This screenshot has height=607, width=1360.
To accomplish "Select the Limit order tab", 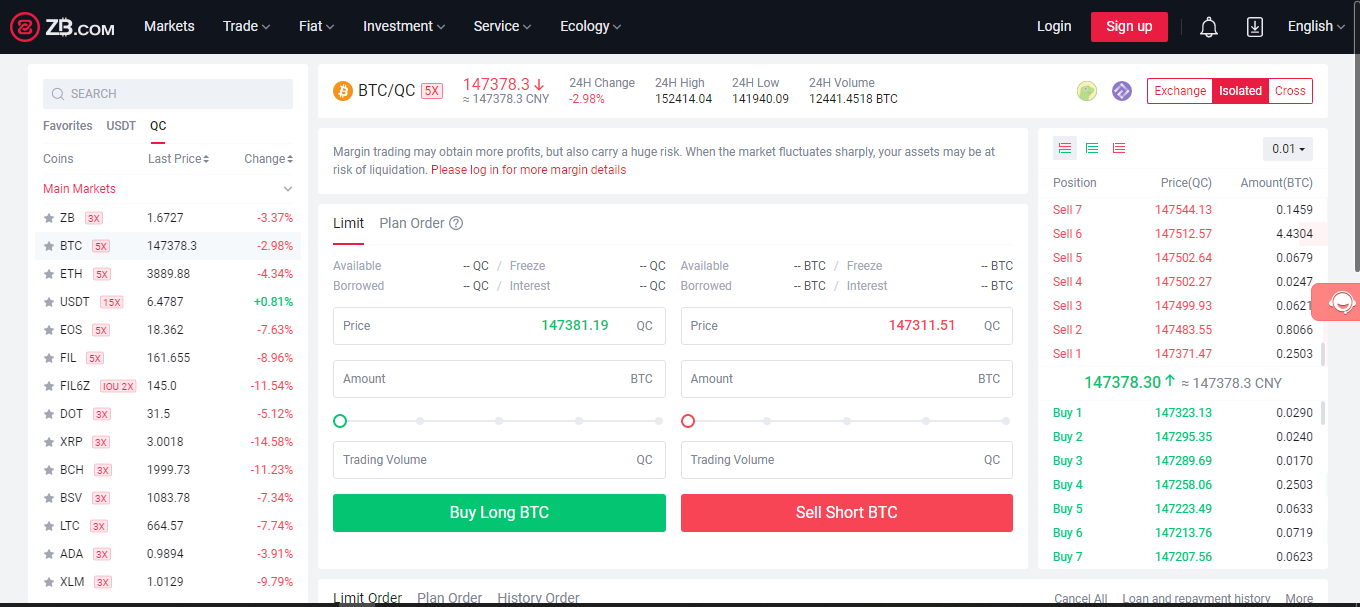I will tap(348, 223).
